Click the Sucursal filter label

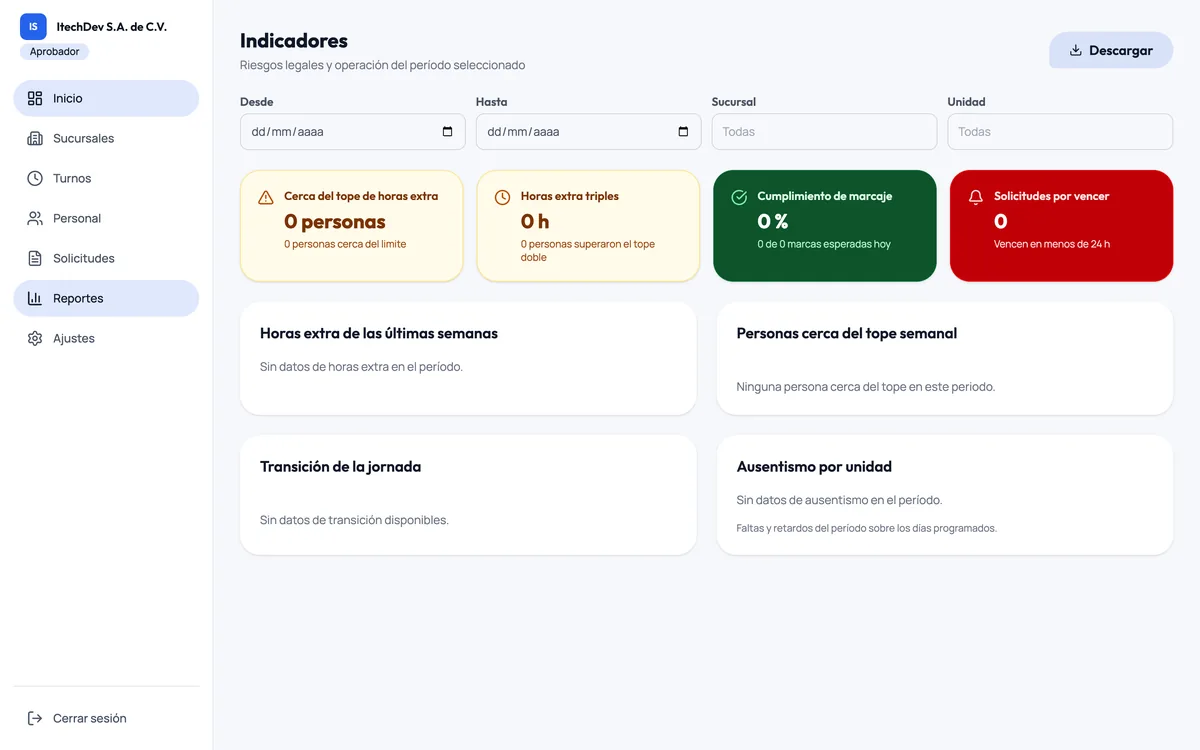coord(734,102)
